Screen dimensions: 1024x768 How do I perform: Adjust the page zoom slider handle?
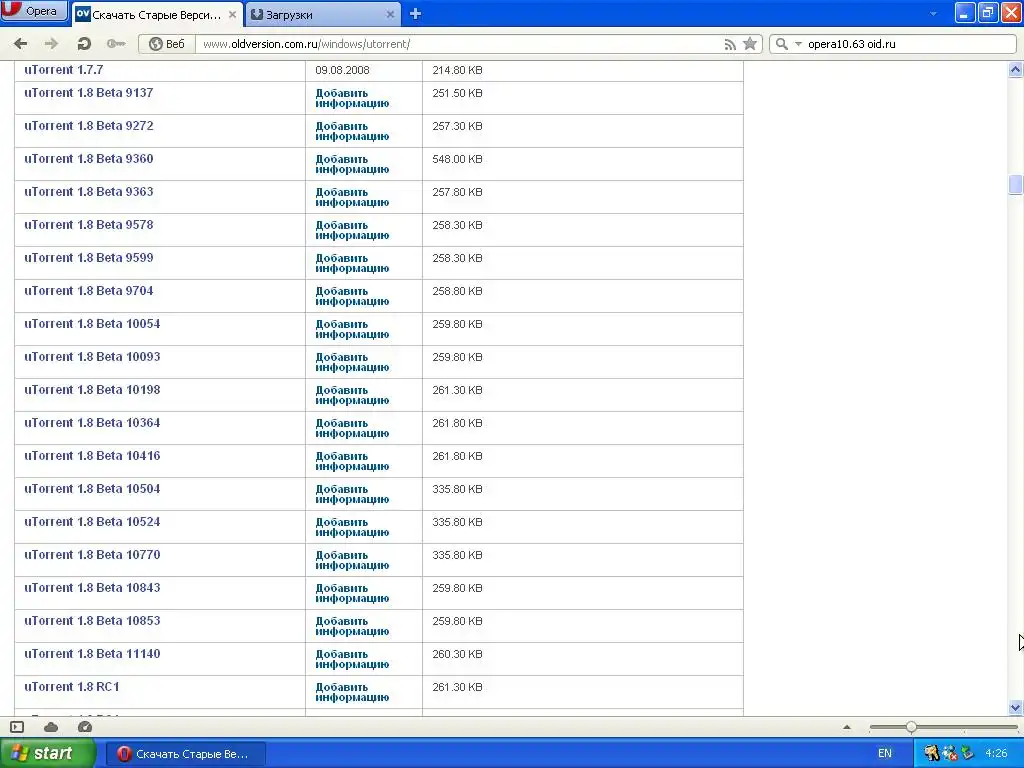click(x=911, y=727)
